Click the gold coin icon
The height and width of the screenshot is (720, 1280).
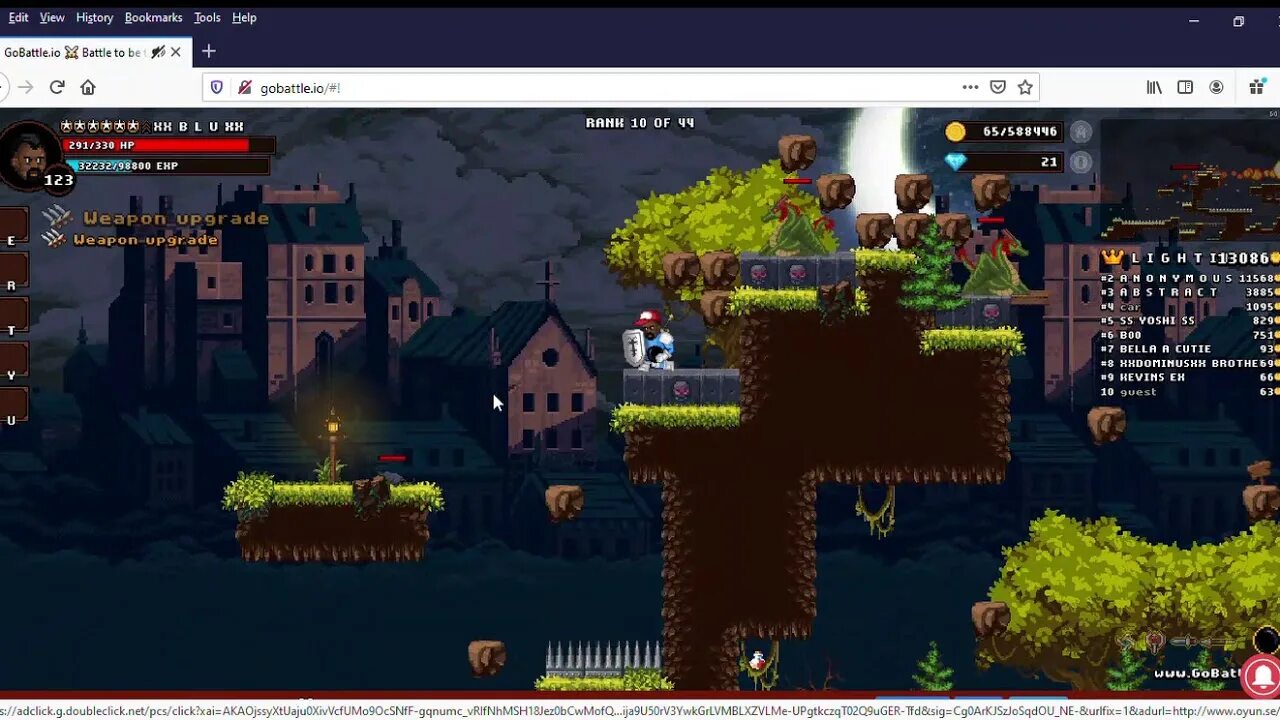956,132
